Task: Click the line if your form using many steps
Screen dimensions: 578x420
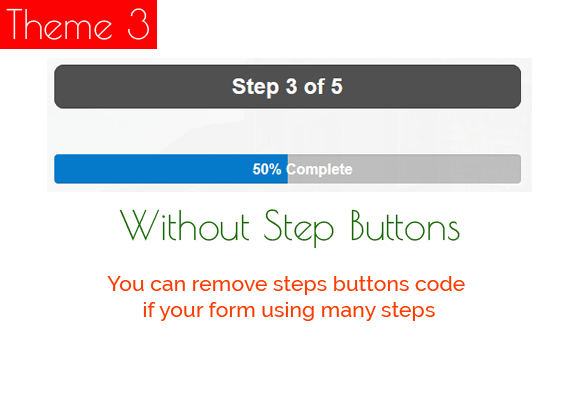Action: (289, 310)
